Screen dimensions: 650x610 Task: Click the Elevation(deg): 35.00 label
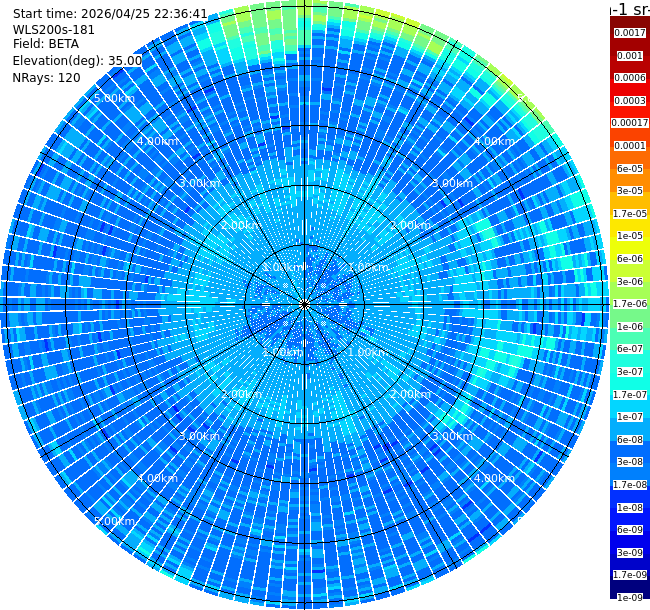click(77, 61)
